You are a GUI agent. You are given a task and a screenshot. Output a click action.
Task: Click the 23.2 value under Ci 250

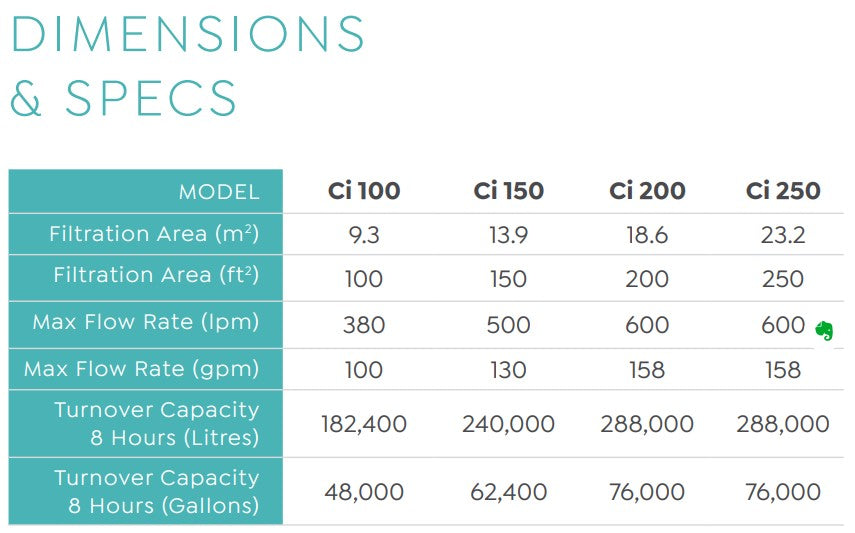[783, 235]
